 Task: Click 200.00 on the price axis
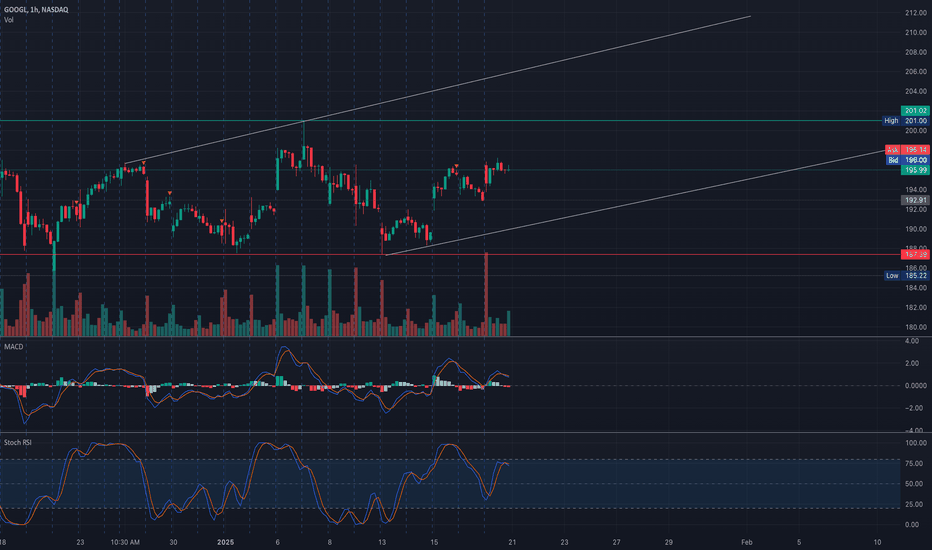pos(915,131)
